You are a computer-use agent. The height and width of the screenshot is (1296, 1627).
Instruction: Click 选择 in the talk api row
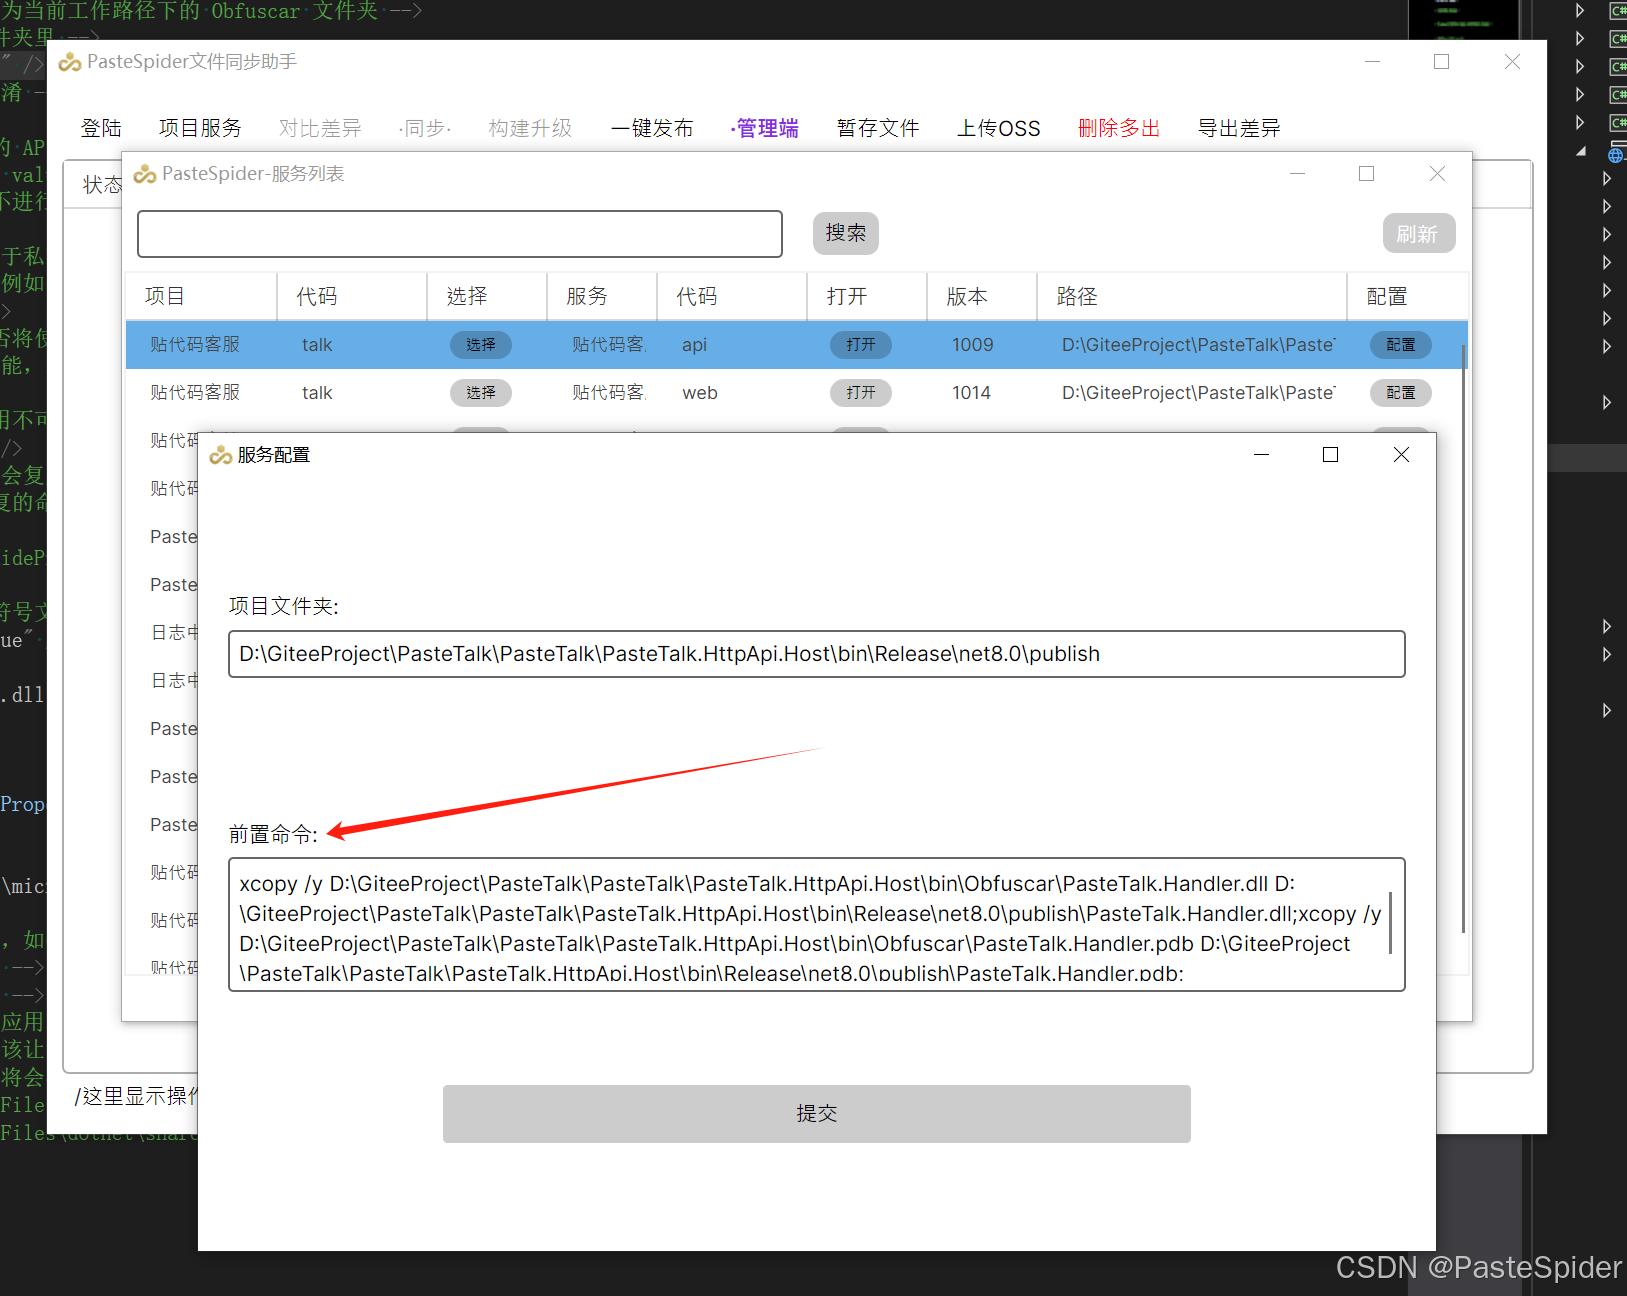tap(481, 345)
